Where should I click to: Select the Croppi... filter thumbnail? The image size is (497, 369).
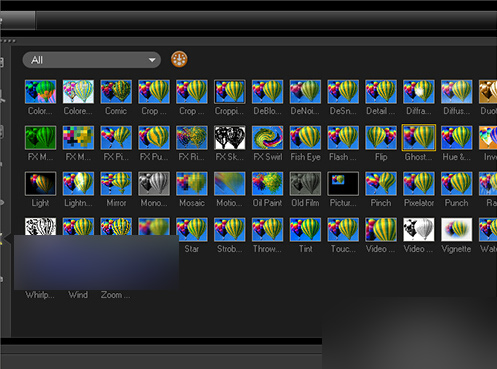tap(230, 92)
